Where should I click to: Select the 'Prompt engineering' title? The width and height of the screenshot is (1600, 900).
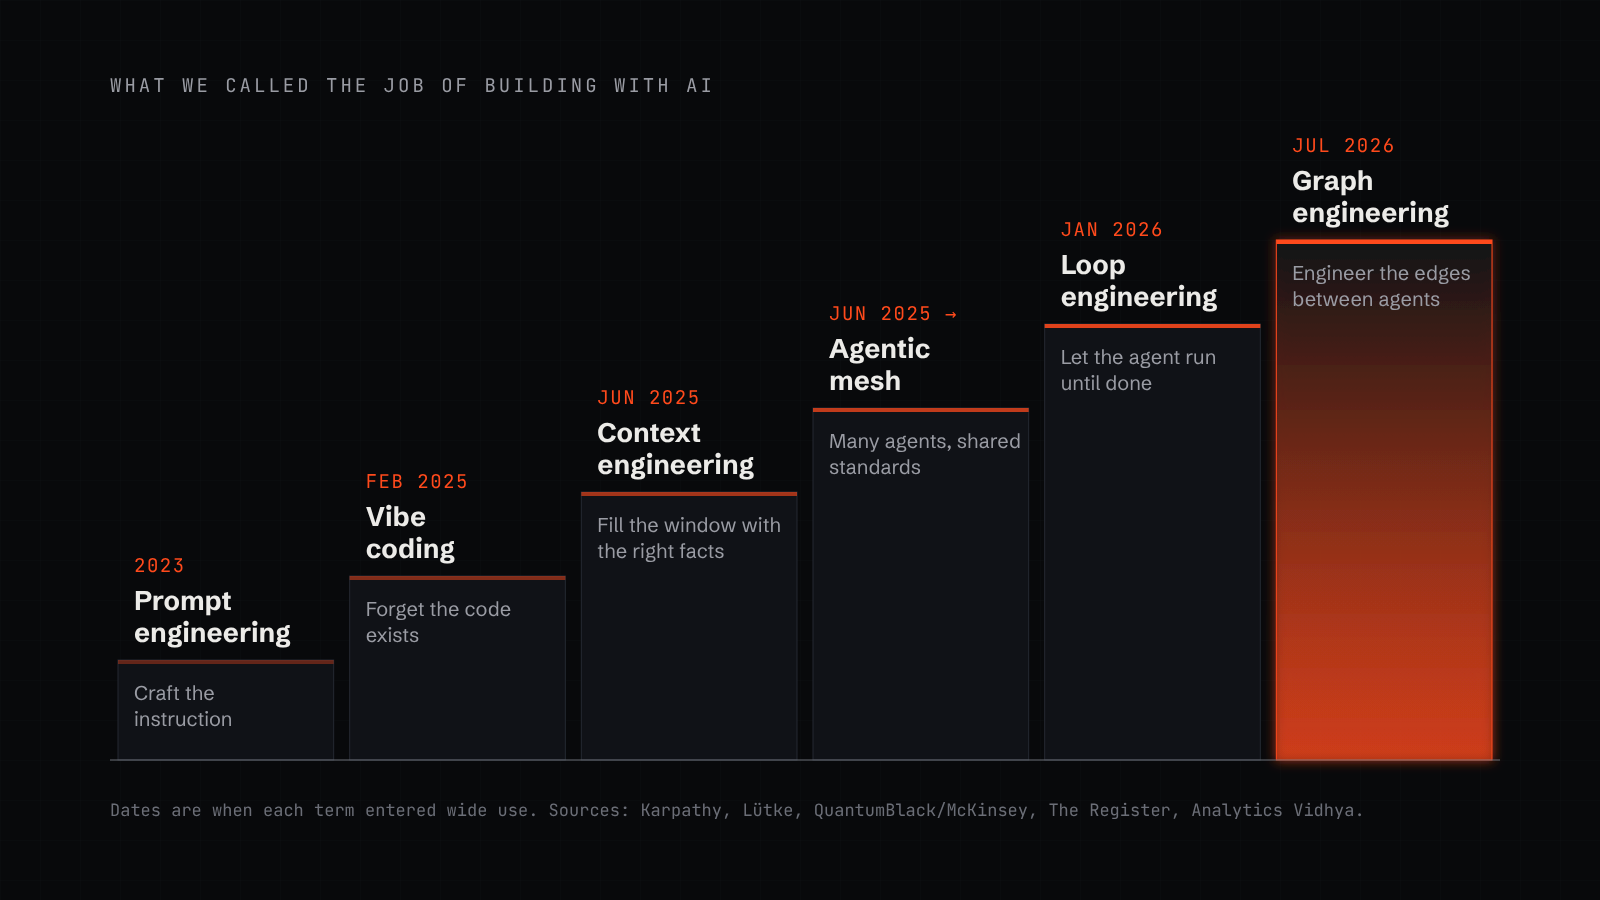coord(212,617)
